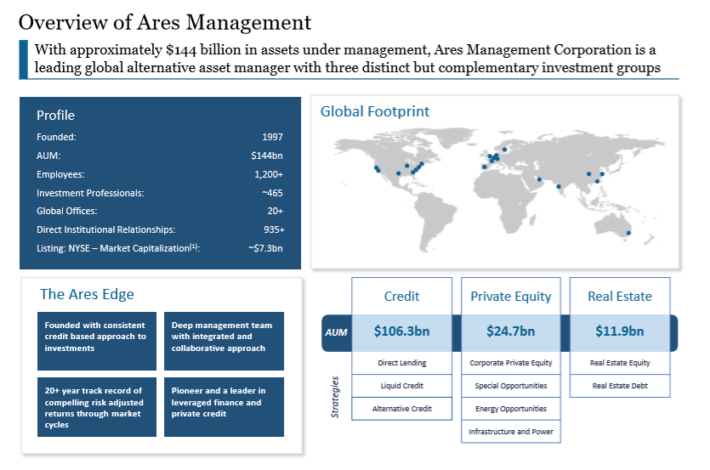Click the $106.3bn Credit AUM figure

click(x=401, y=331)
